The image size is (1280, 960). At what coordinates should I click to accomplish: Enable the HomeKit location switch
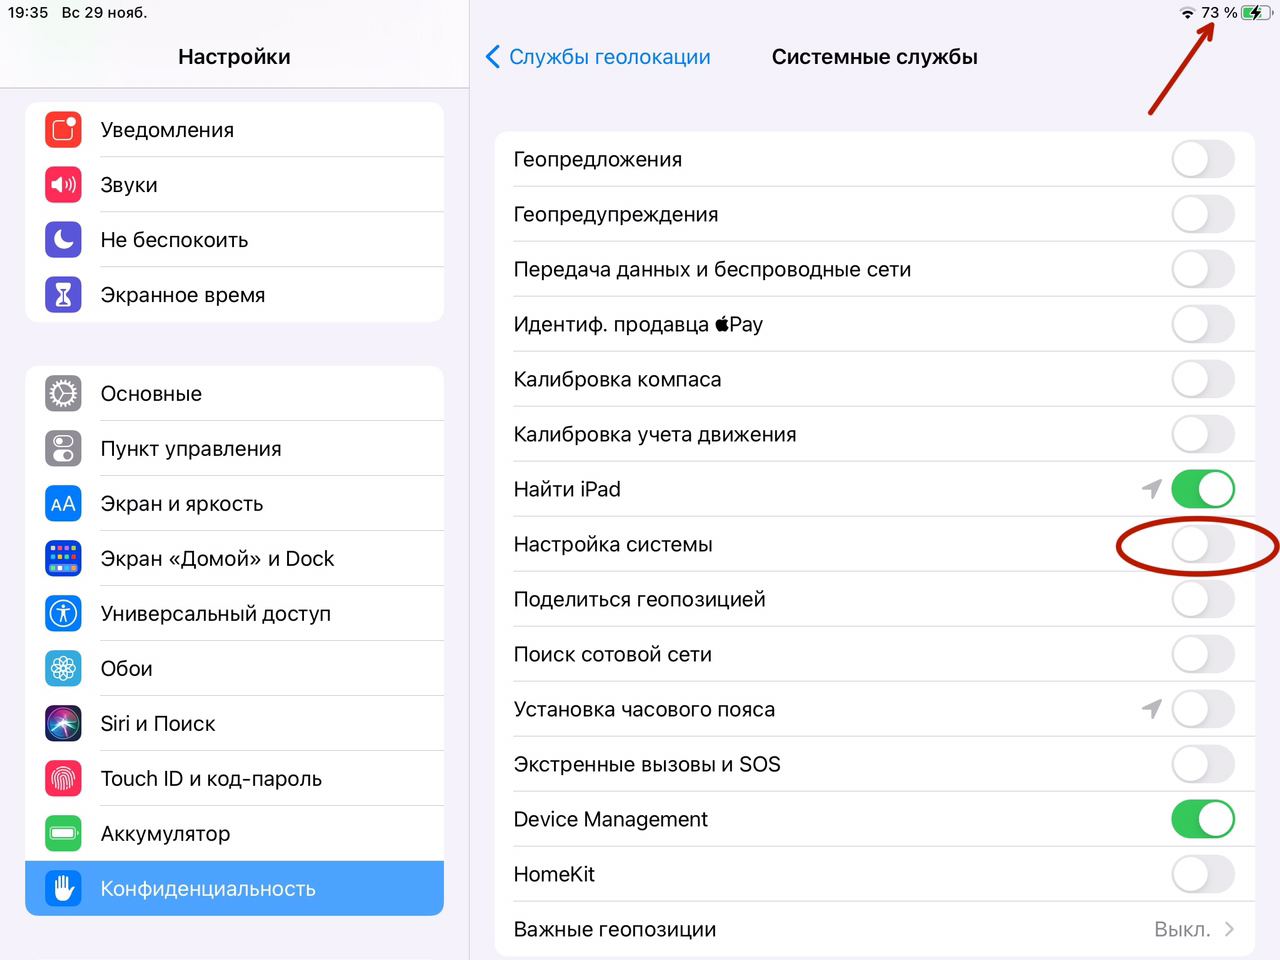click(x=1202, y=874)
